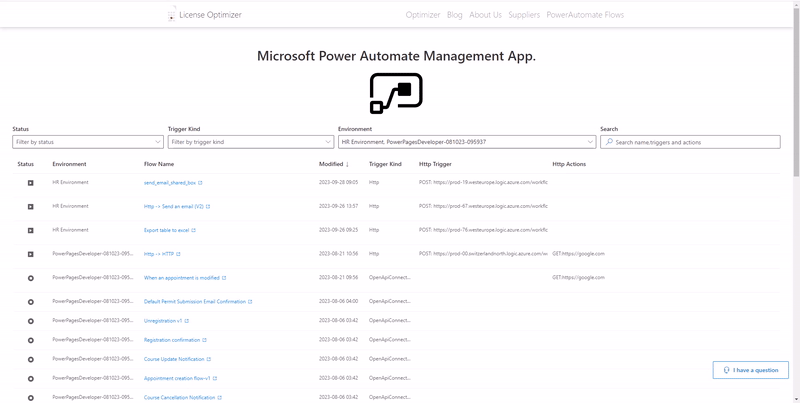The height and width of the screenshot is (403, 800).
Task: Click the search magnifier icon
Action: tap(609, 142)
